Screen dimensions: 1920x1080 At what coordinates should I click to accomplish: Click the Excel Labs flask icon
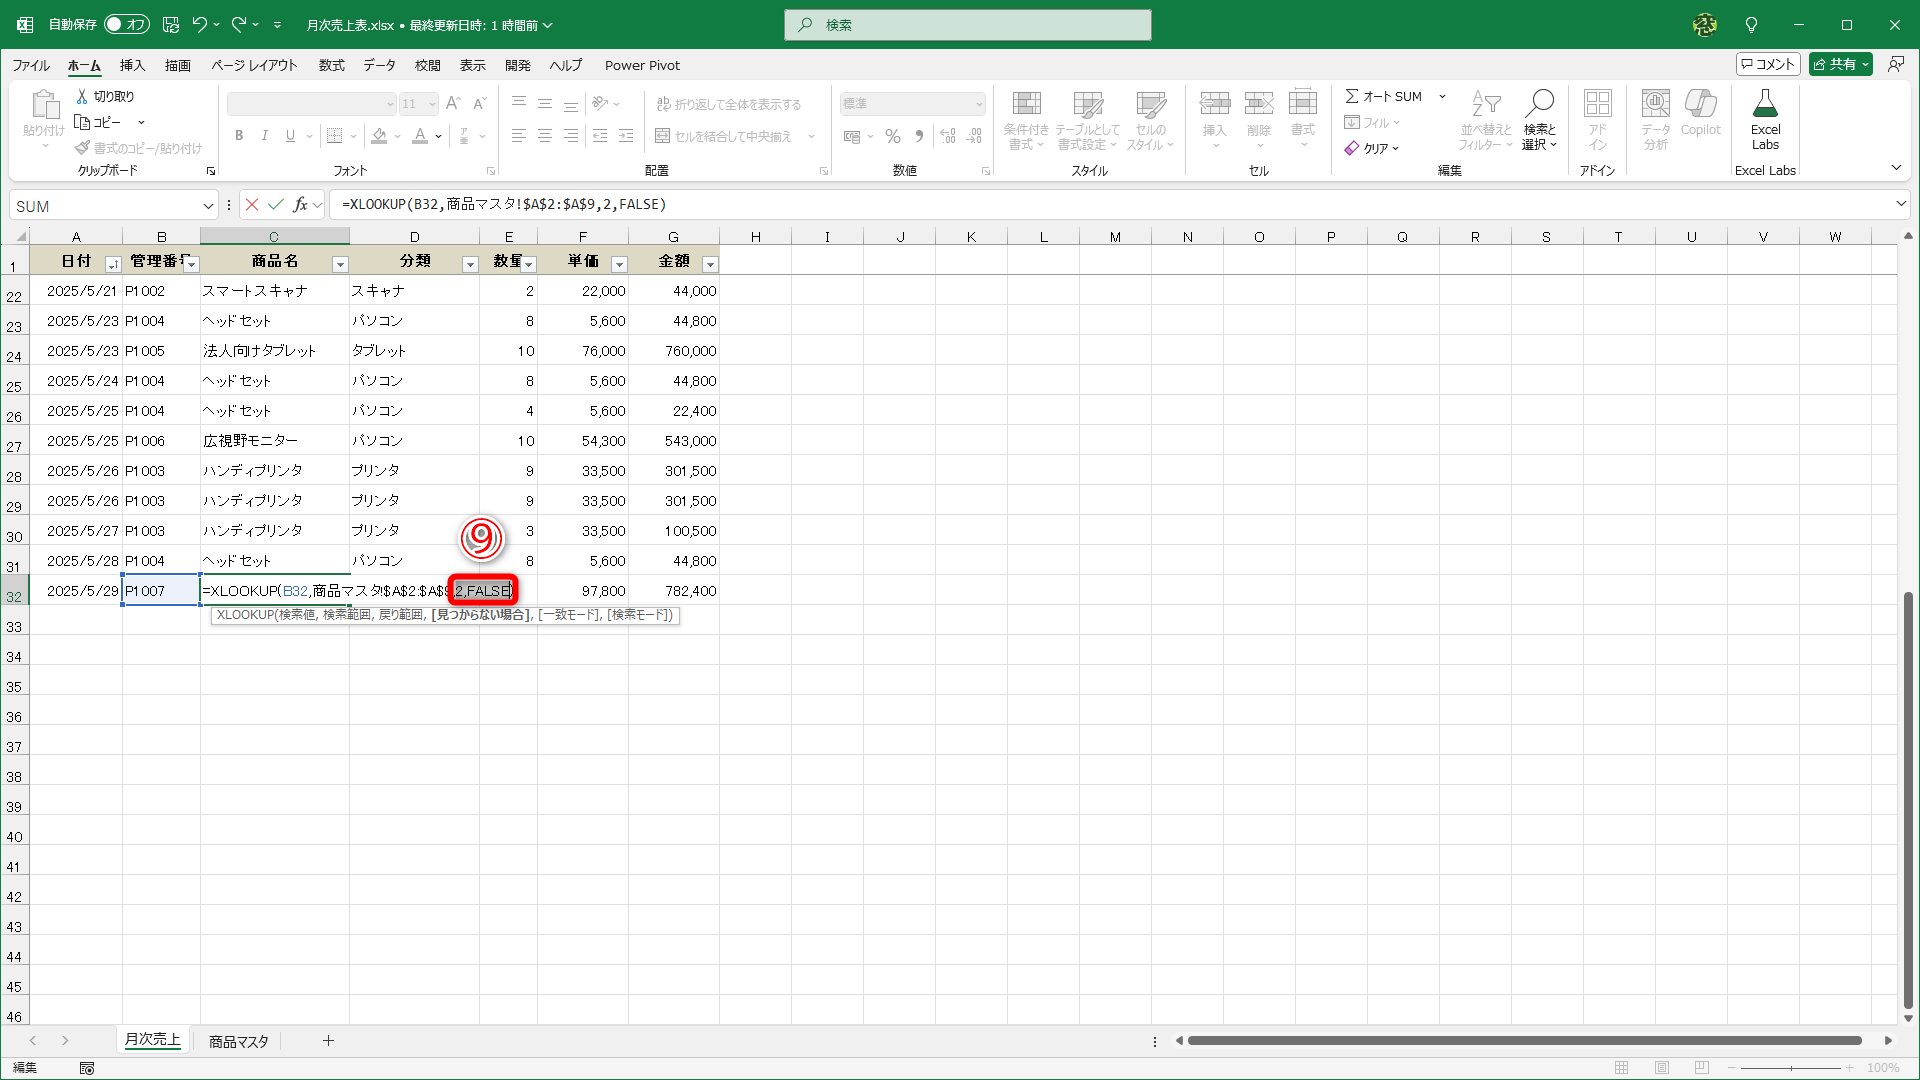coord(1765,104)
